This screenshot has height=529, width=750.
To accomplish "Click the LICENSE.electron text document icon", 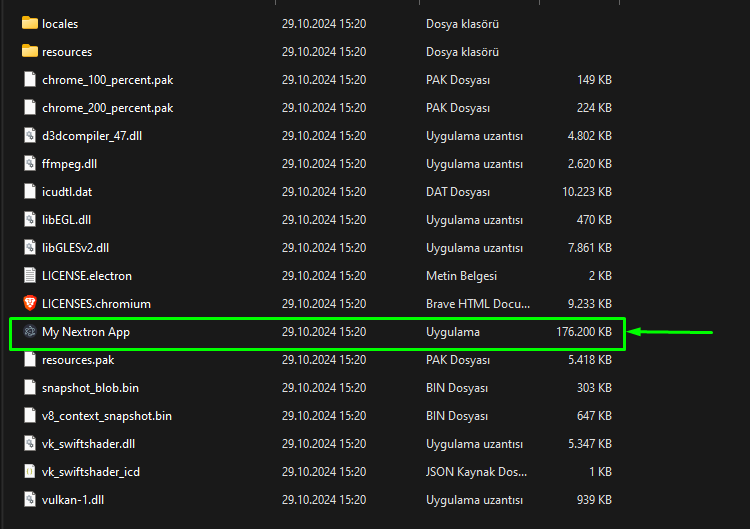I will point(29,275).
